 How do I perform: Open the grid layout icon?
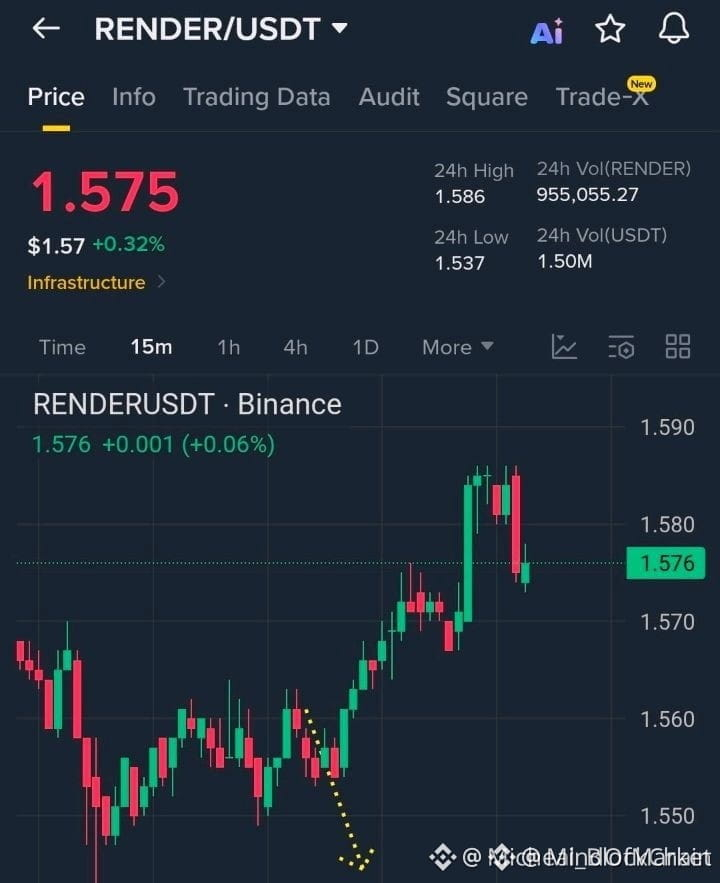(x=678, y=346)
